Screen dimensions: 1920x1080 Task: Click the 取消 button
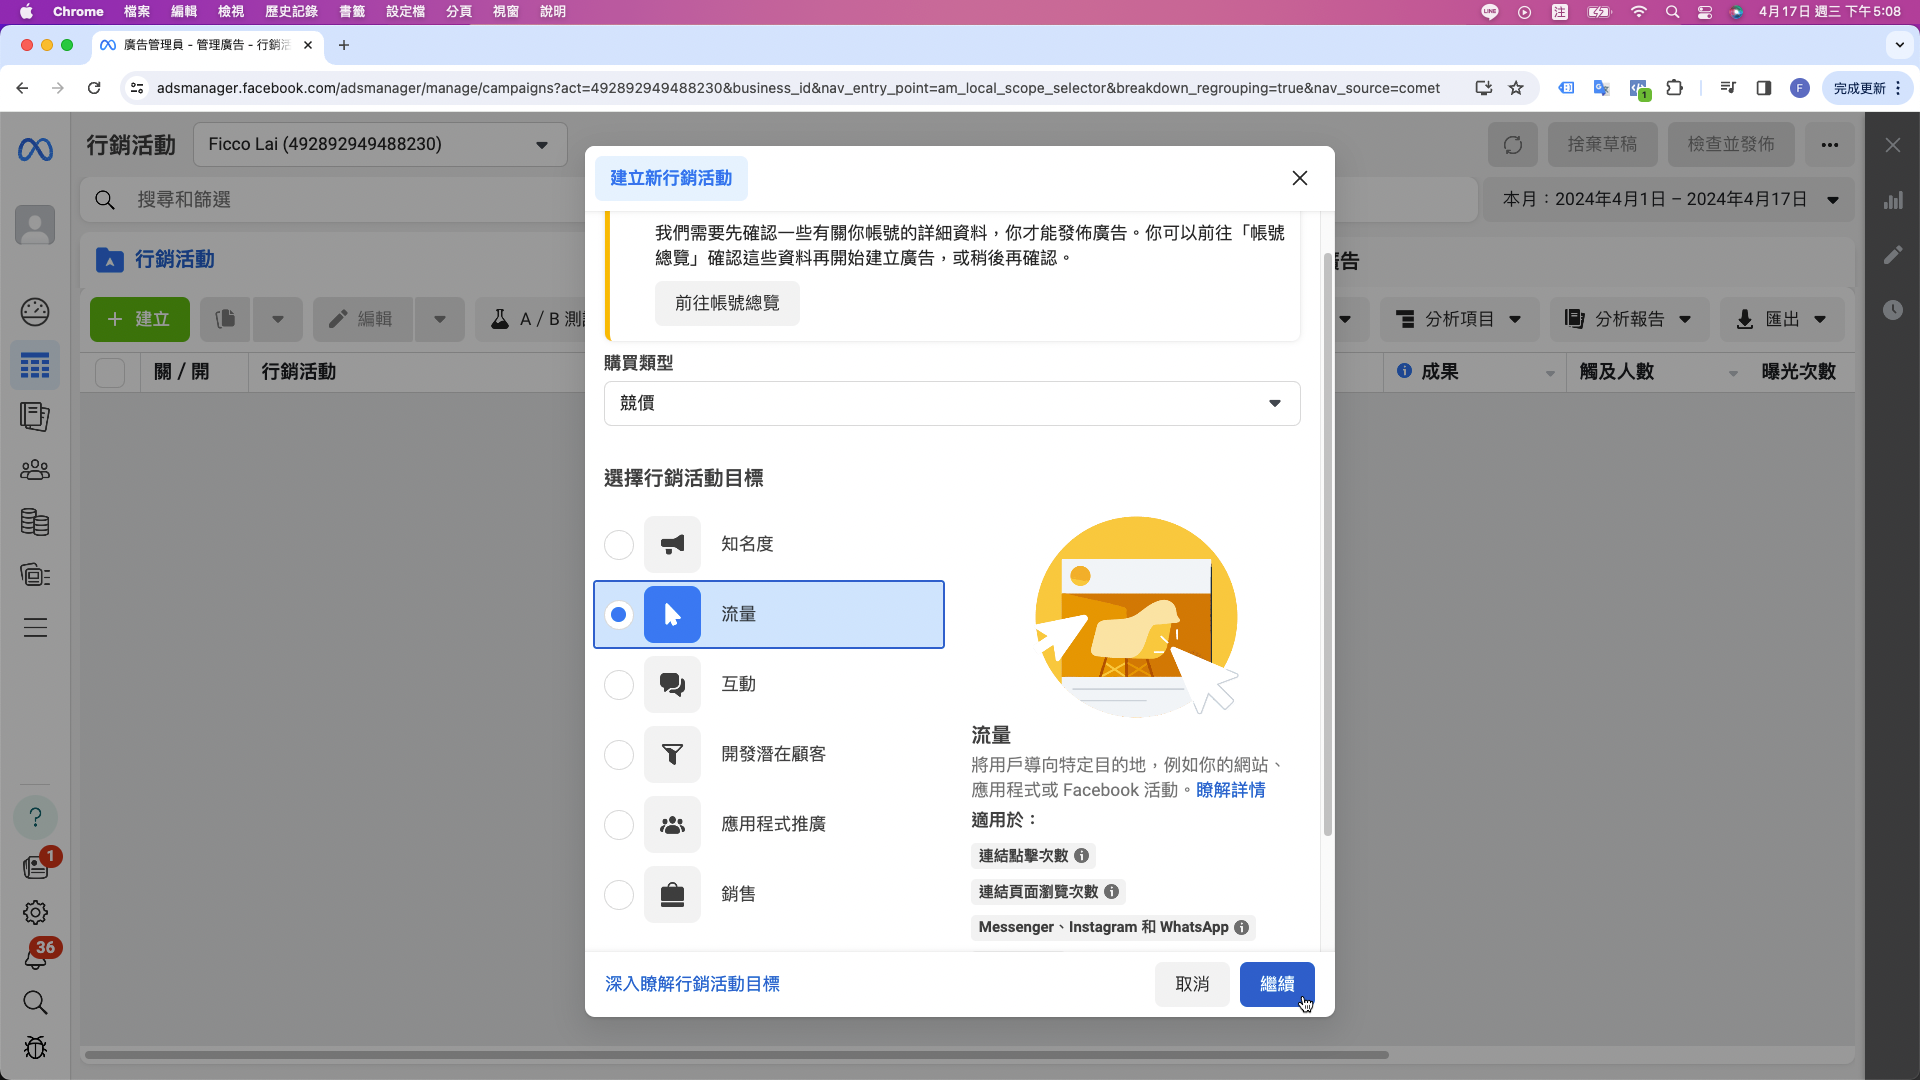point(1192,984)
